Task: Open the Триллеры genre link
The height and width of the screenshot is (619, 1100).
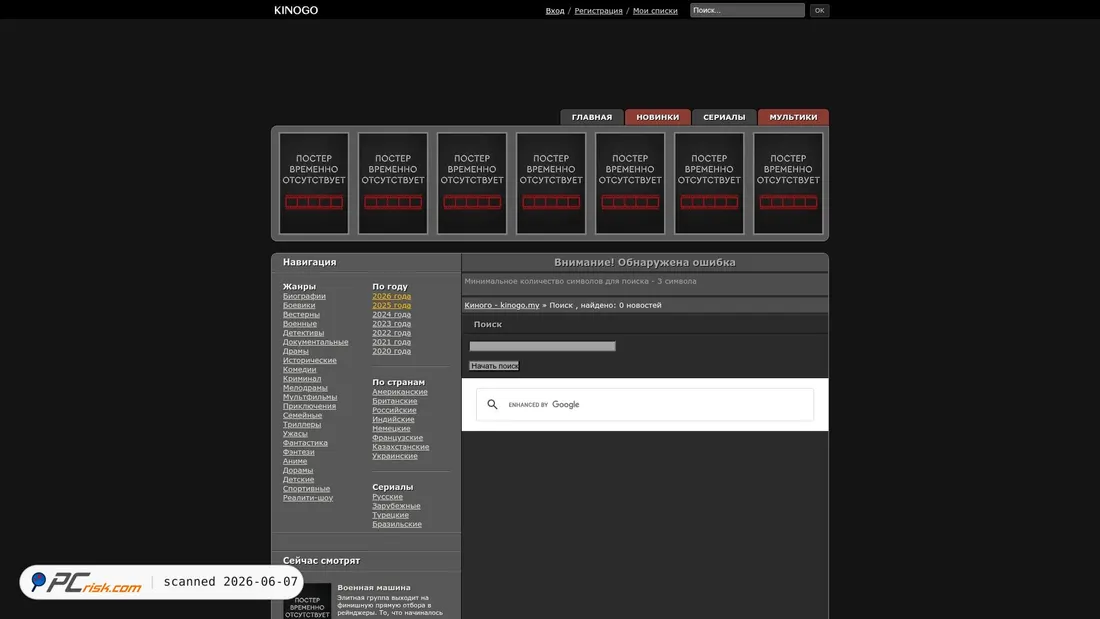Action: [302, 424]
